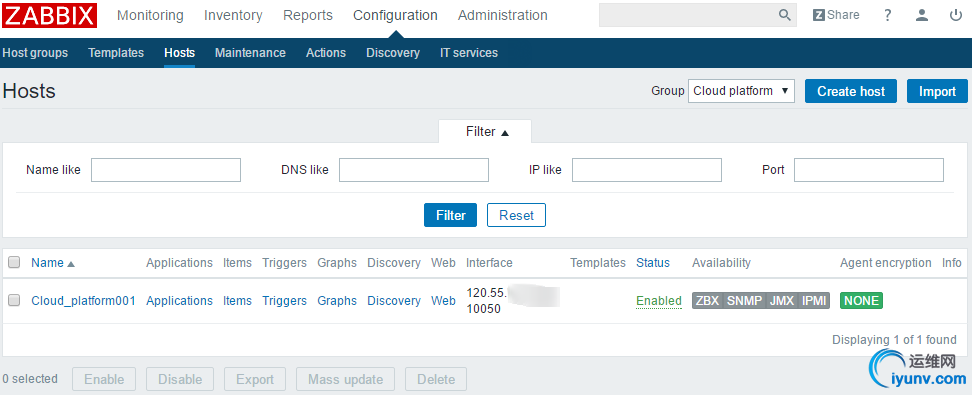
Task: Click the Delete button
Action: [436, 379]
